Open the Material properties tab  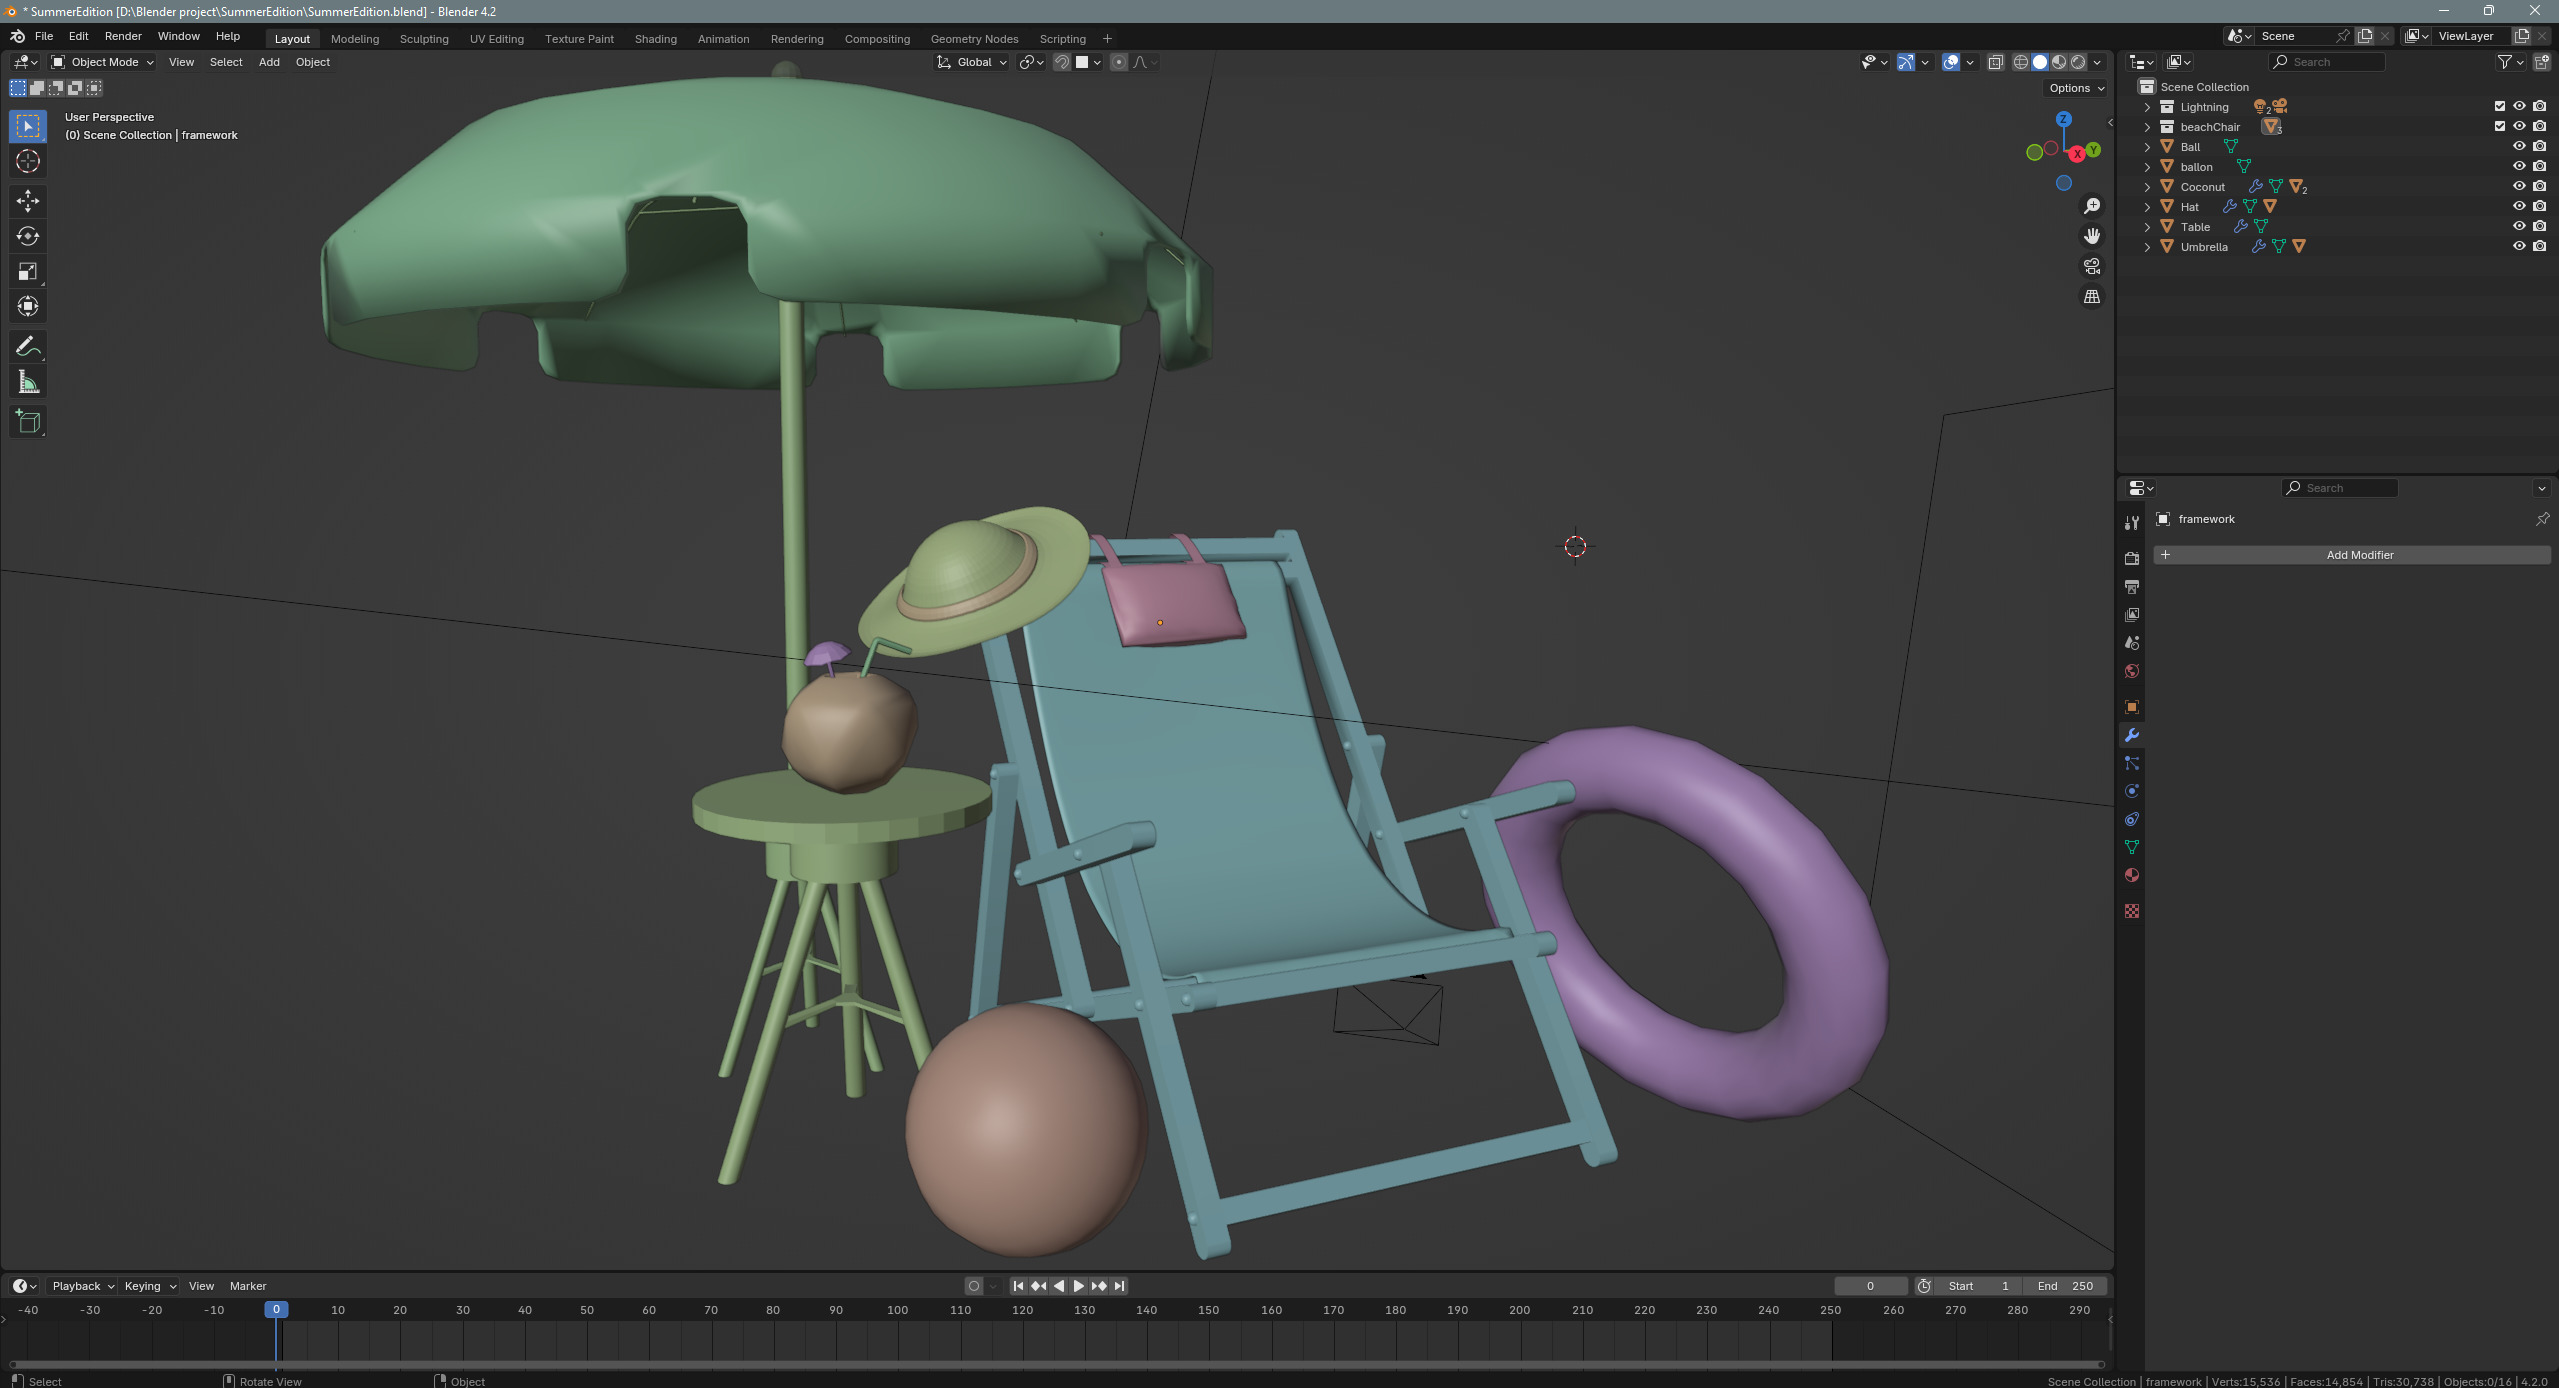coord(2132,875)
